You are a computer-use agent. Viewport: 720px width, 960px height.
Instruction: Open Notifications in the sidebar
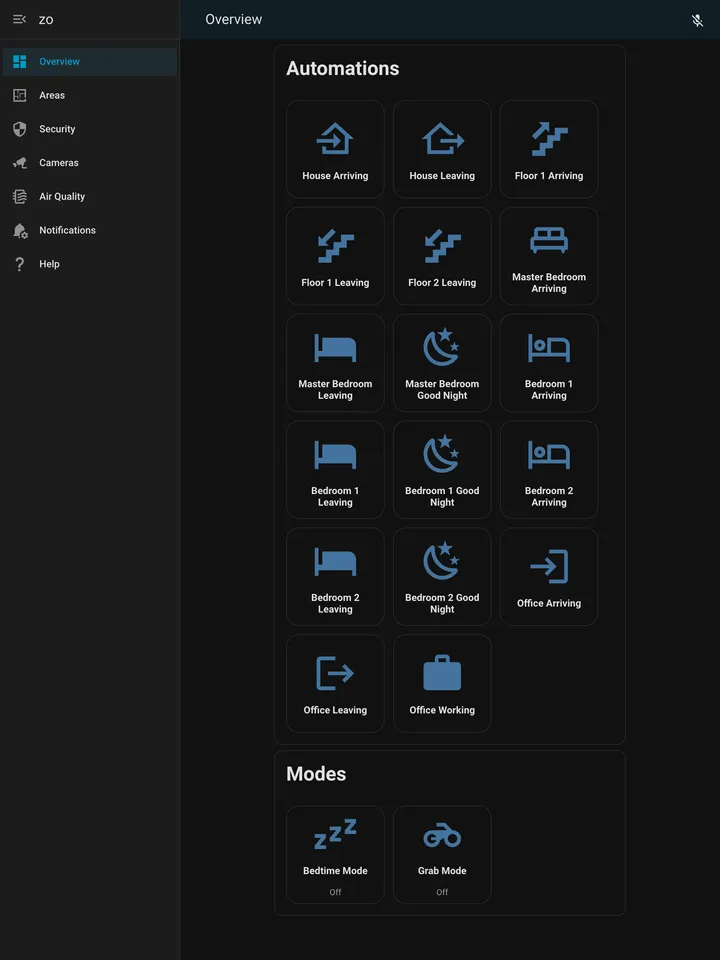coord(90,230)
